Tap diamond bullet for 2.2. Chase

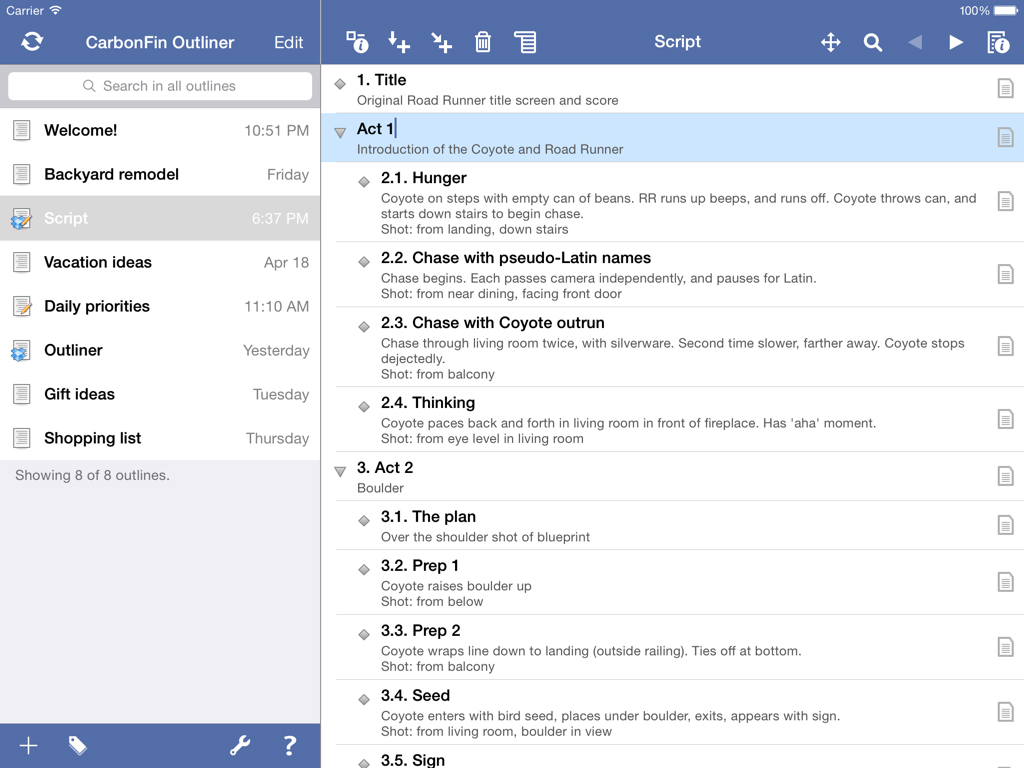tap(364, 261)
